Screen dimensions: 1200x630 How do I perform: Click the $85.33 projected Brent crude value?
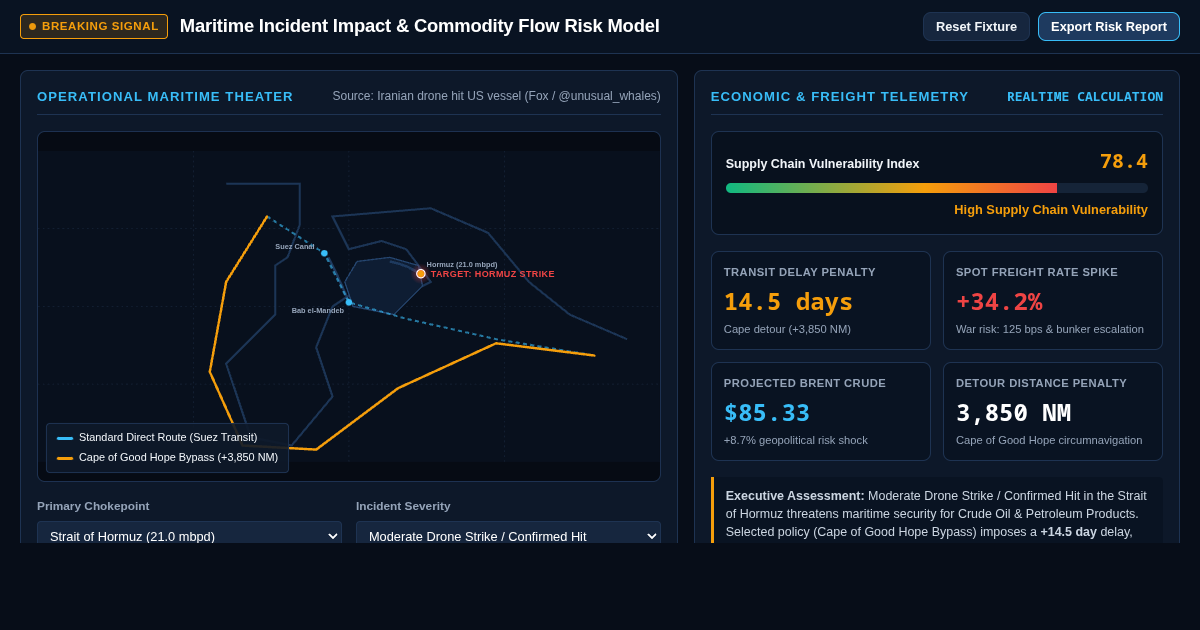(x=767, y=413)
